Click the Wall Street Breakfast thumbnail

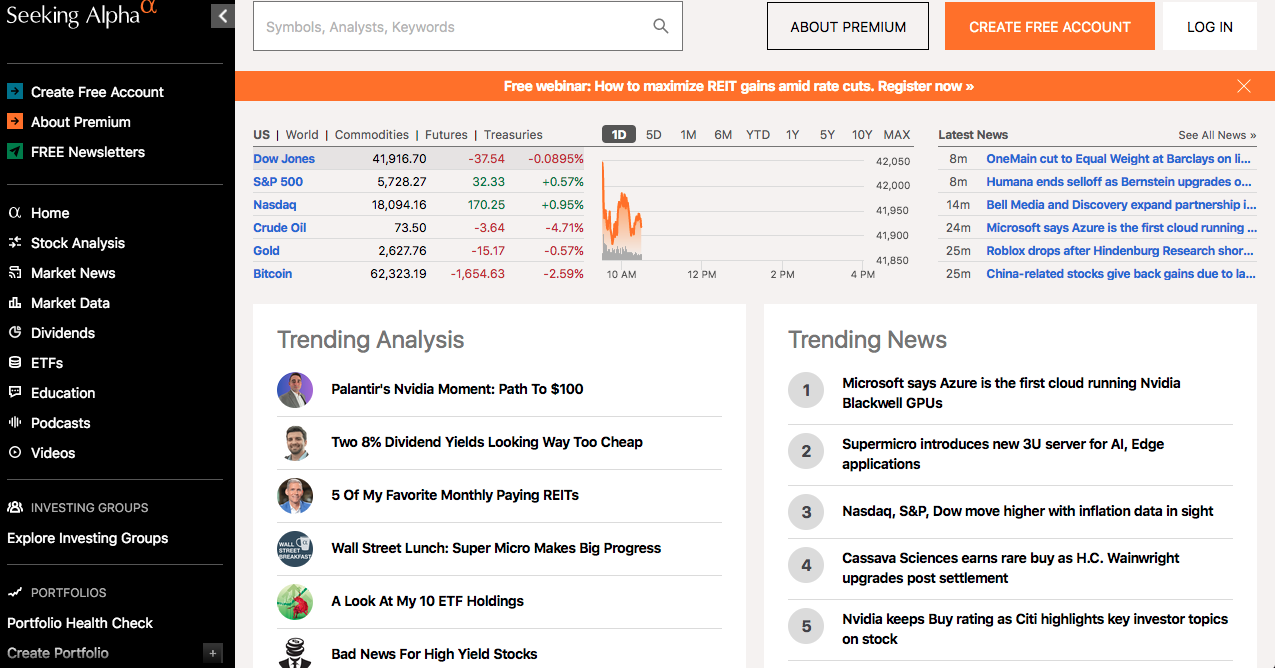click(x=295, y=549)
